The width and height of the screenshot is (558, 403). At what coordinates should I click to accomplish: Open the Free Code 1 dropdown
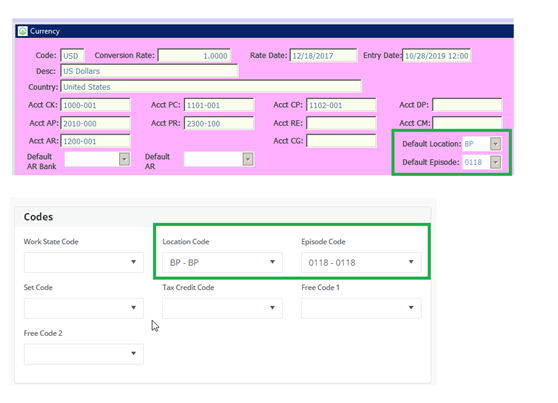[x=361, y=308]
